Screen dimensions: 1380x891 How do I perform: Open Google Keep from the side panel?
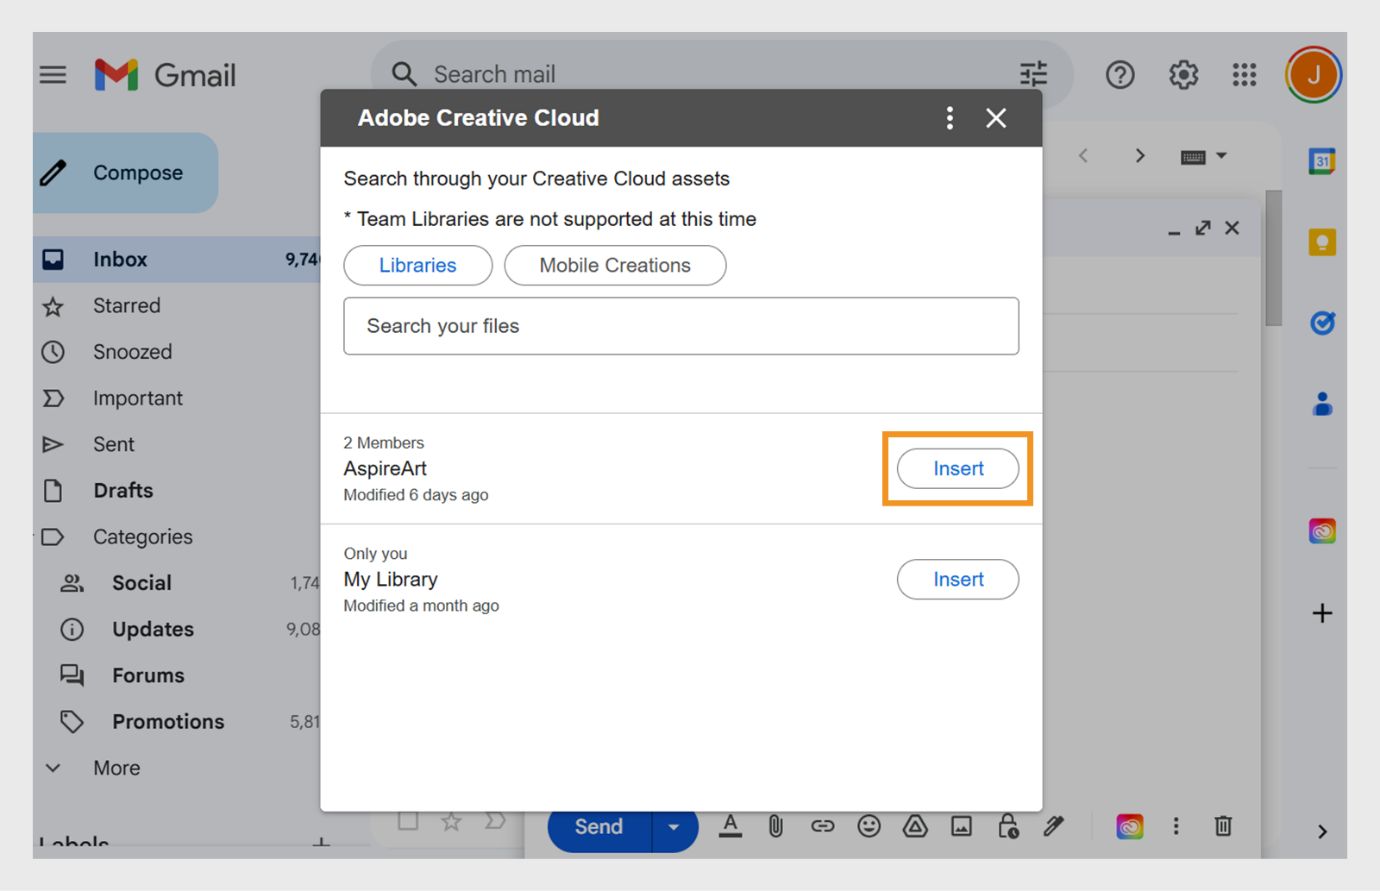pos(1322,240)
